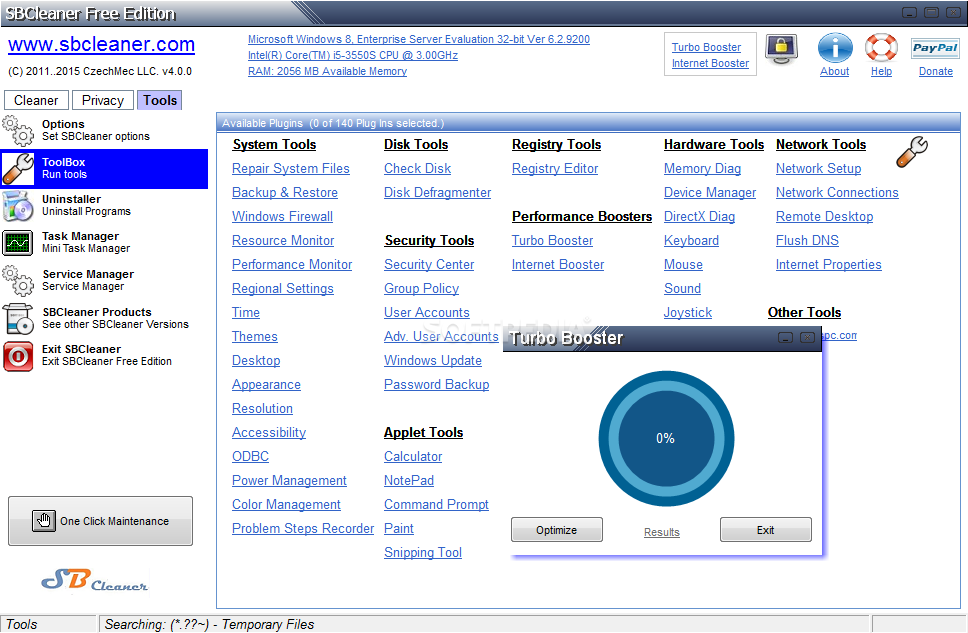The width and height of the screenshot is (968, 633).
Task: Click the Donate link
Action: click(x=935, y=71)
